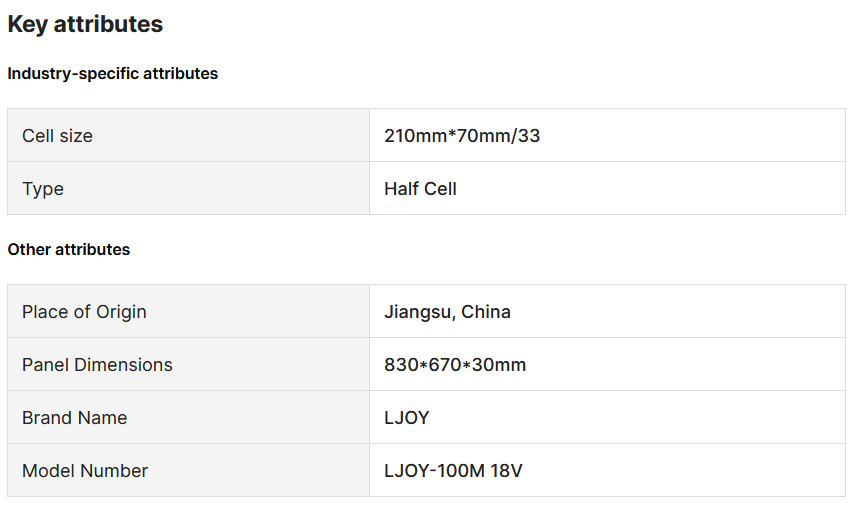This screenshot has height=506, width=852.
Task: Click the word Key in main heading
Action: coord(27,24)
